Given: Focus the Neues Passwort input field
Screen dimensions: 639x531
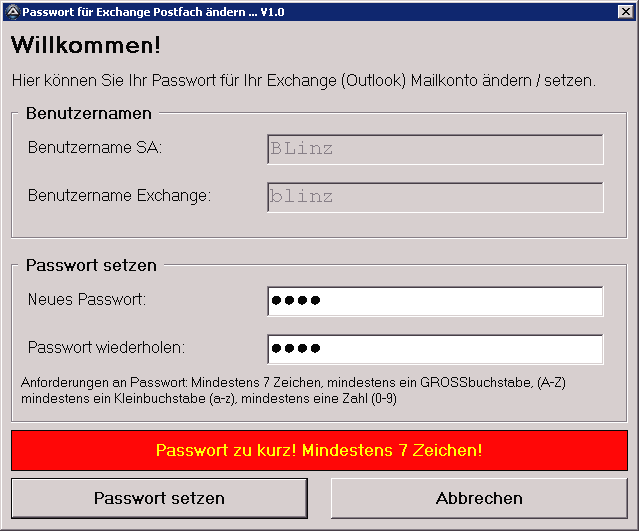Looking at the screenshot, I should point(435,301).
